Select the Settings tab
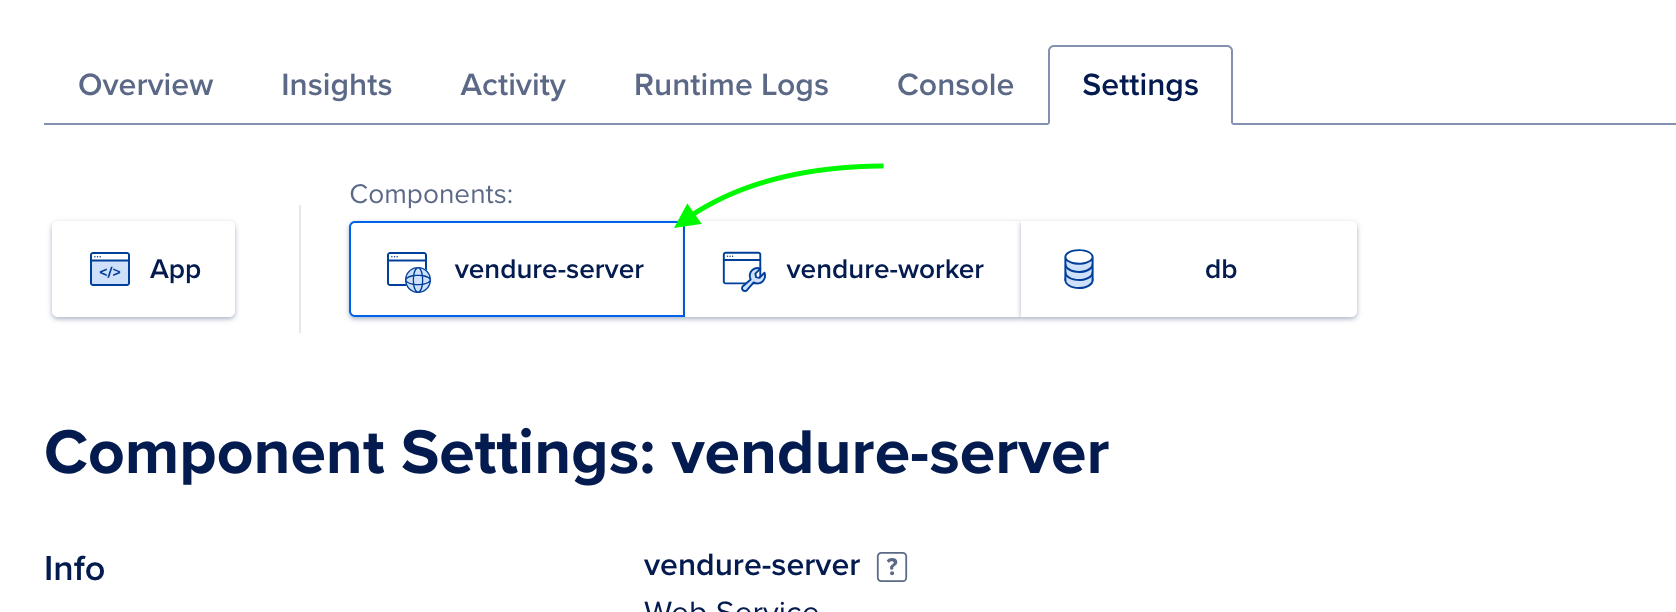The height and width of the screenshot is (612, 1676). pyautogui.click(x=1140, y=85)
